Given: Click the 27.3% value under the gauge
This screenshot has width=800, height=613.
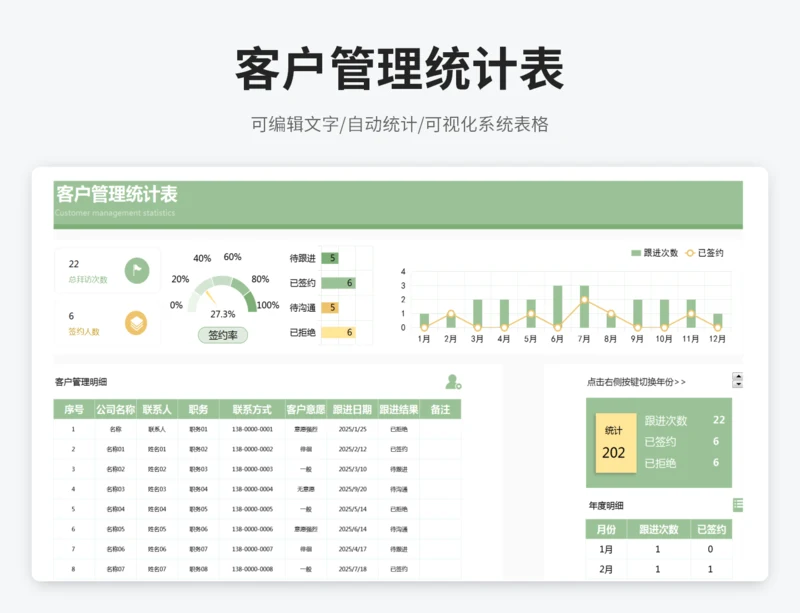Looking at the screenshot, I should coord(222,314).
